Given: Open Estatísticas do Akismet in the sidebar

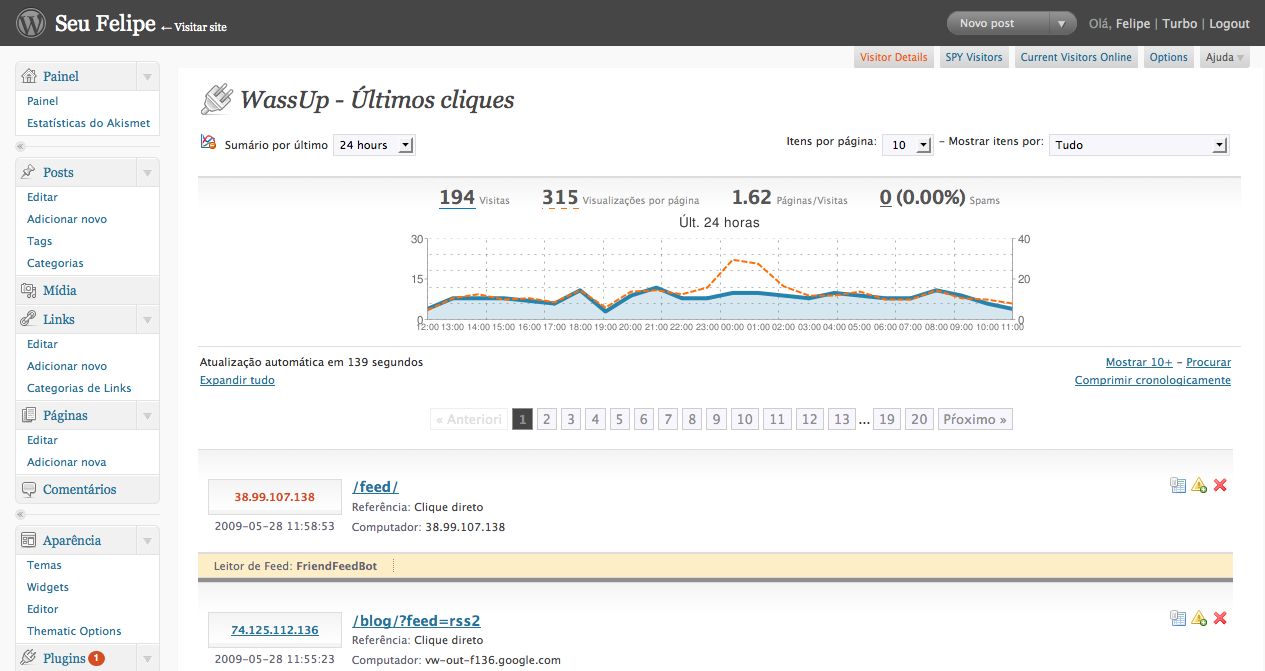Looking at the screenshot, I should tap(88, 123).
